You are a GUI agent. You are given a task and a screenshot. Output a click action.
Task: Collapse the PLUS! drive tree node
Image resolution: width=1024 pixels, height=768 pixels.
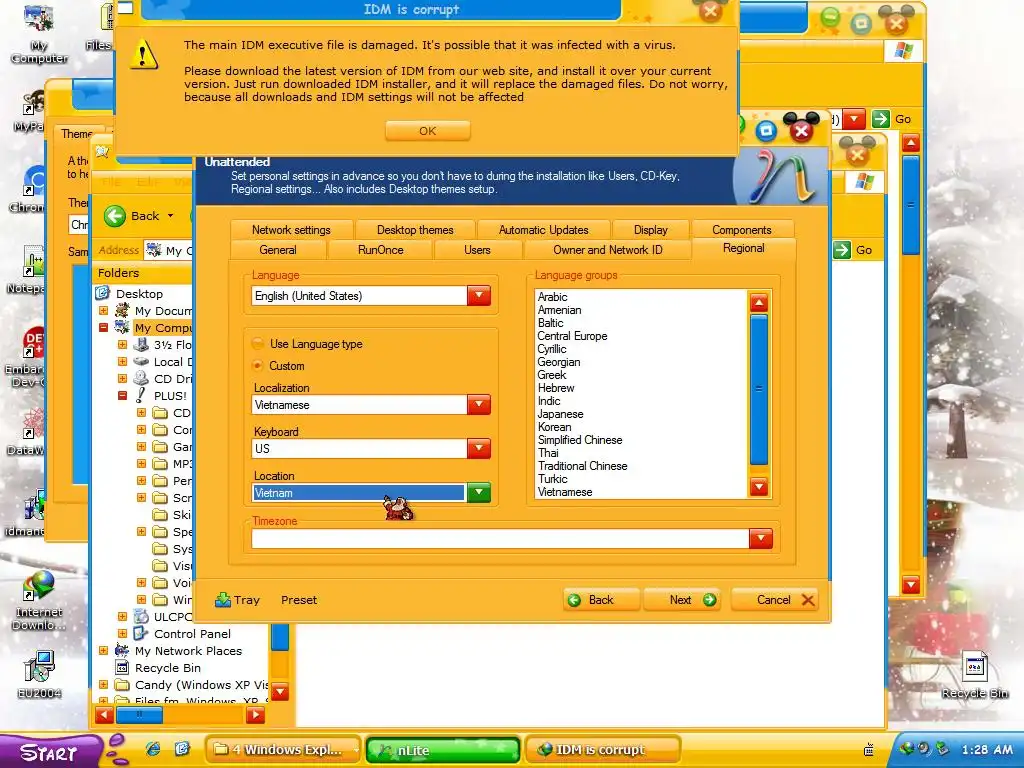coord(122,396)
